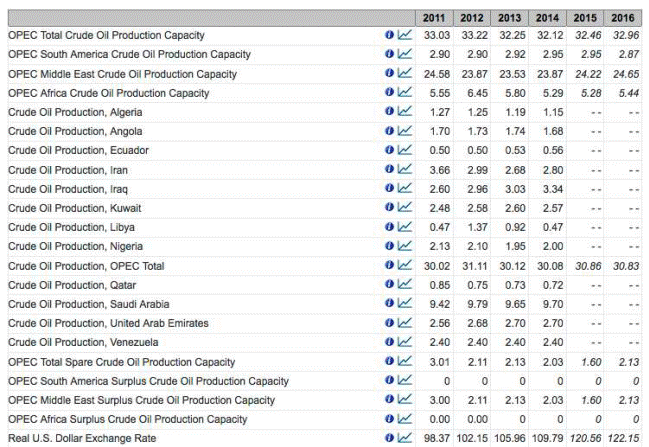Open chart icon for OPEC South America Surplus Crude Oil Production Capacity

[x=405, y=380]
